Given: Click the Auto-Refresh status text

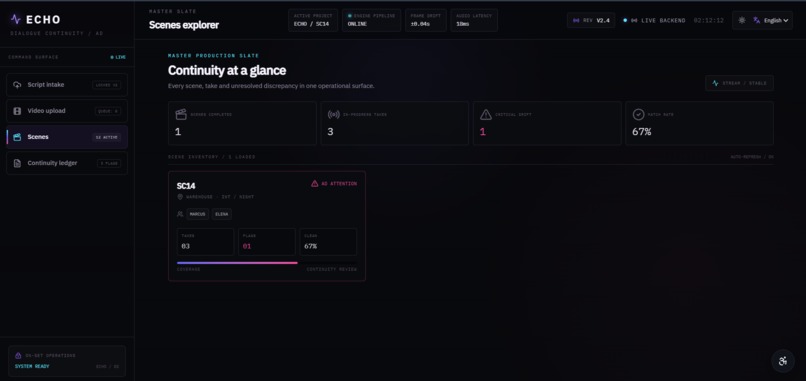Looking at the screenshot, I should tap(752, 157).
